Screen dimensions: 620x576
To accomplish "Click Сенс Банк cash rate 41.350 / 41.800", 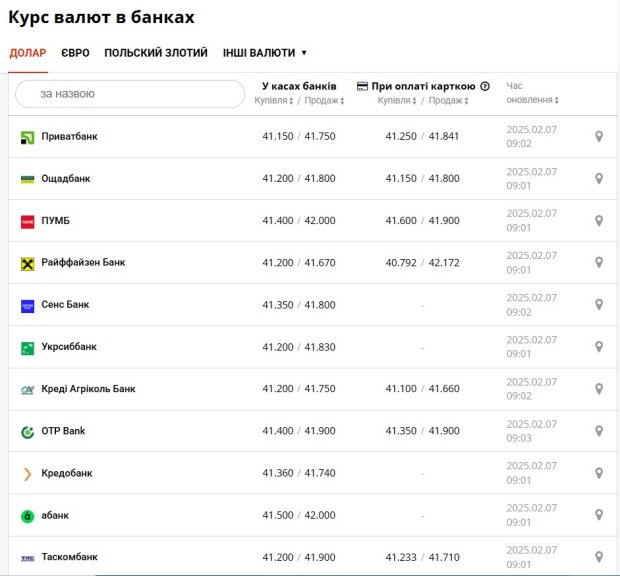I will tap(299, 305).
